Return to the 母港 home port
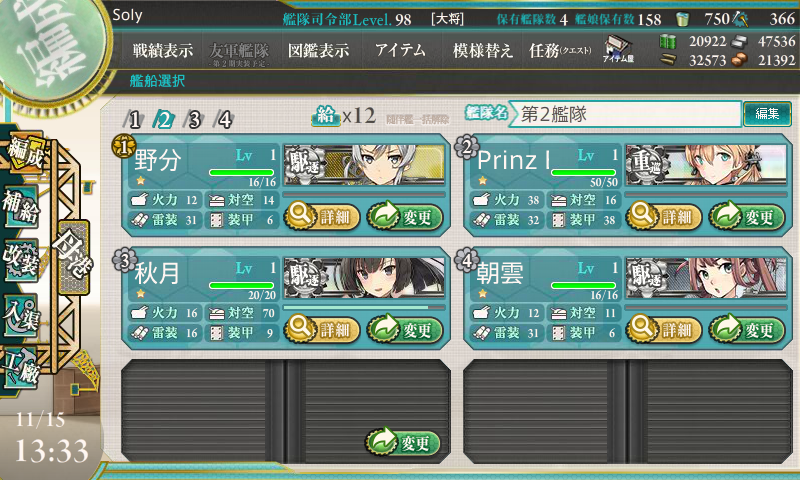 coord(74,257)
